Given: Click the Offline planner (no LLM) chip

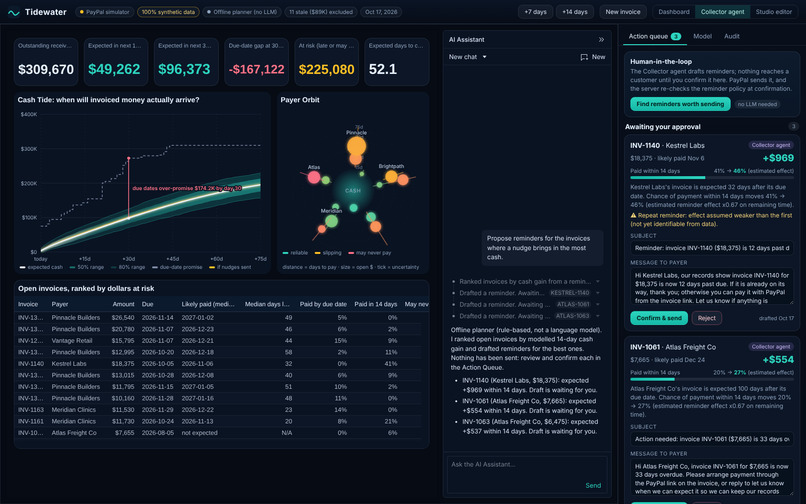Looking at the screenshot, I should pos(242,12).
